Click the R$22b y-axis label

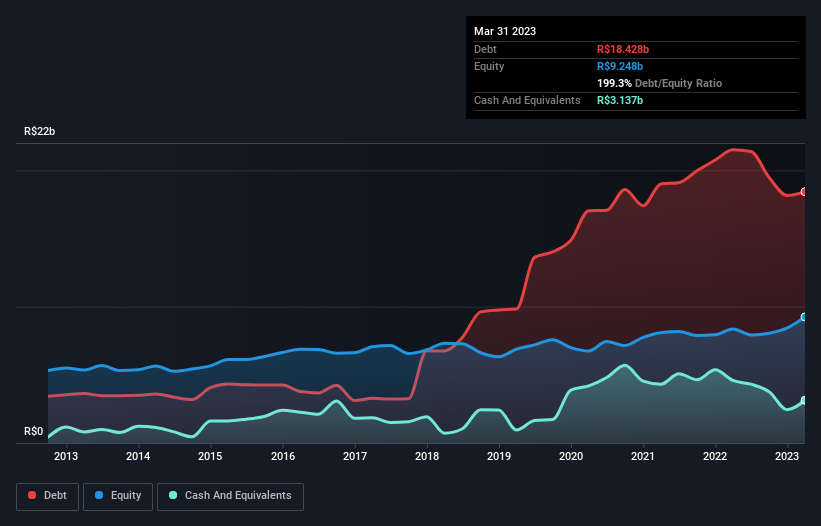[x=39, y=131]
